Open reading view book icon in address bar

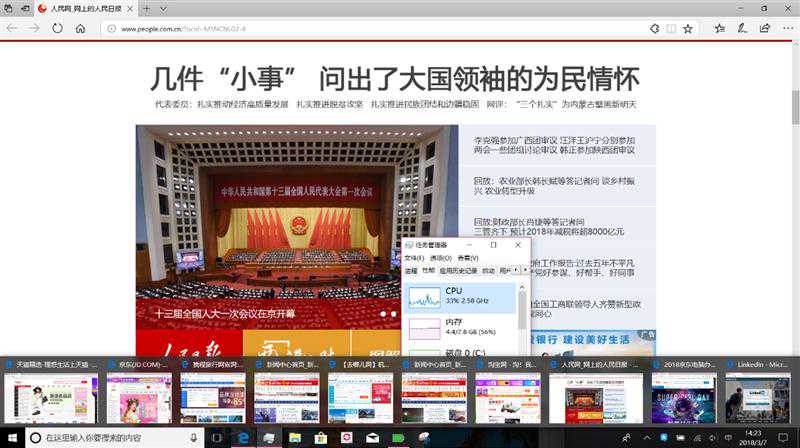pos(666,29)
